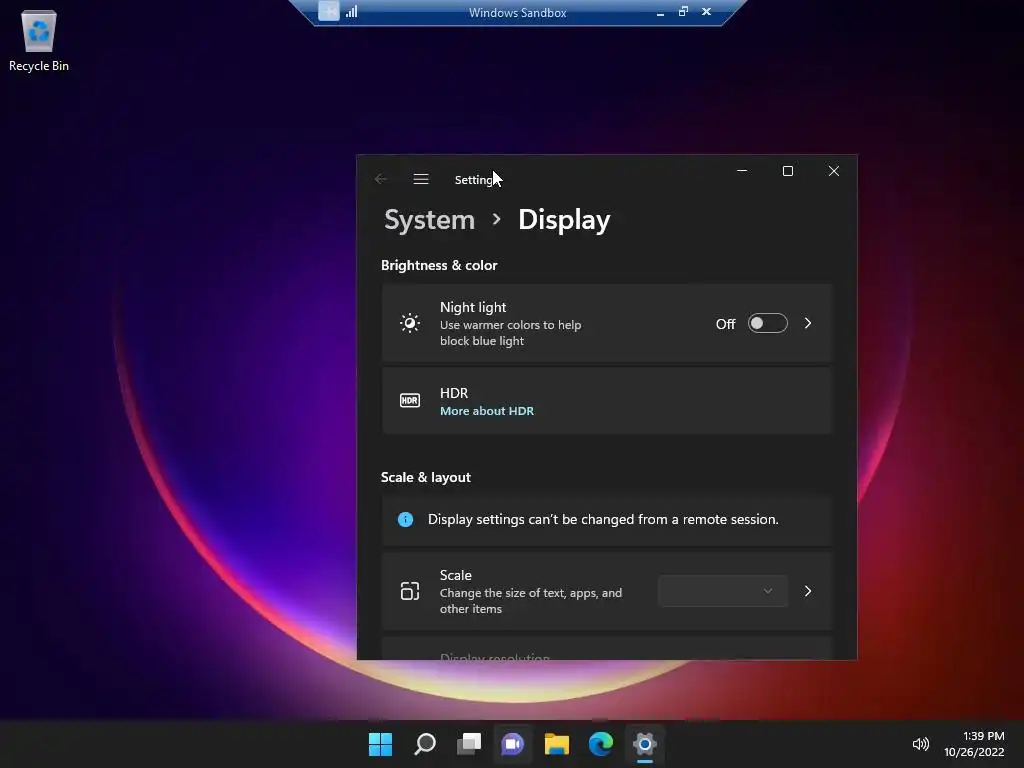Open taskbar Search
This screenshot has height=768, width=1024.
click(x=425, y=744)
